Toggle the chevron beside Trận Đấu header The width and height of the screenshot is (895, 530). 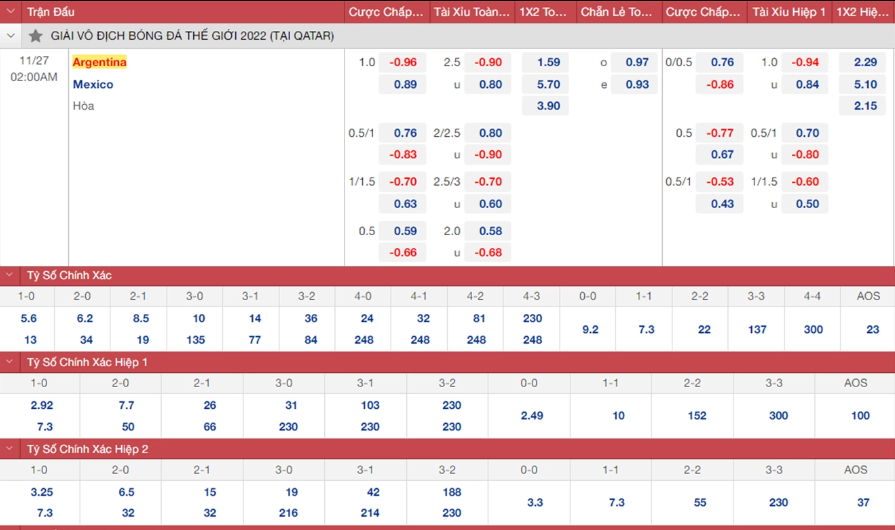10,11
